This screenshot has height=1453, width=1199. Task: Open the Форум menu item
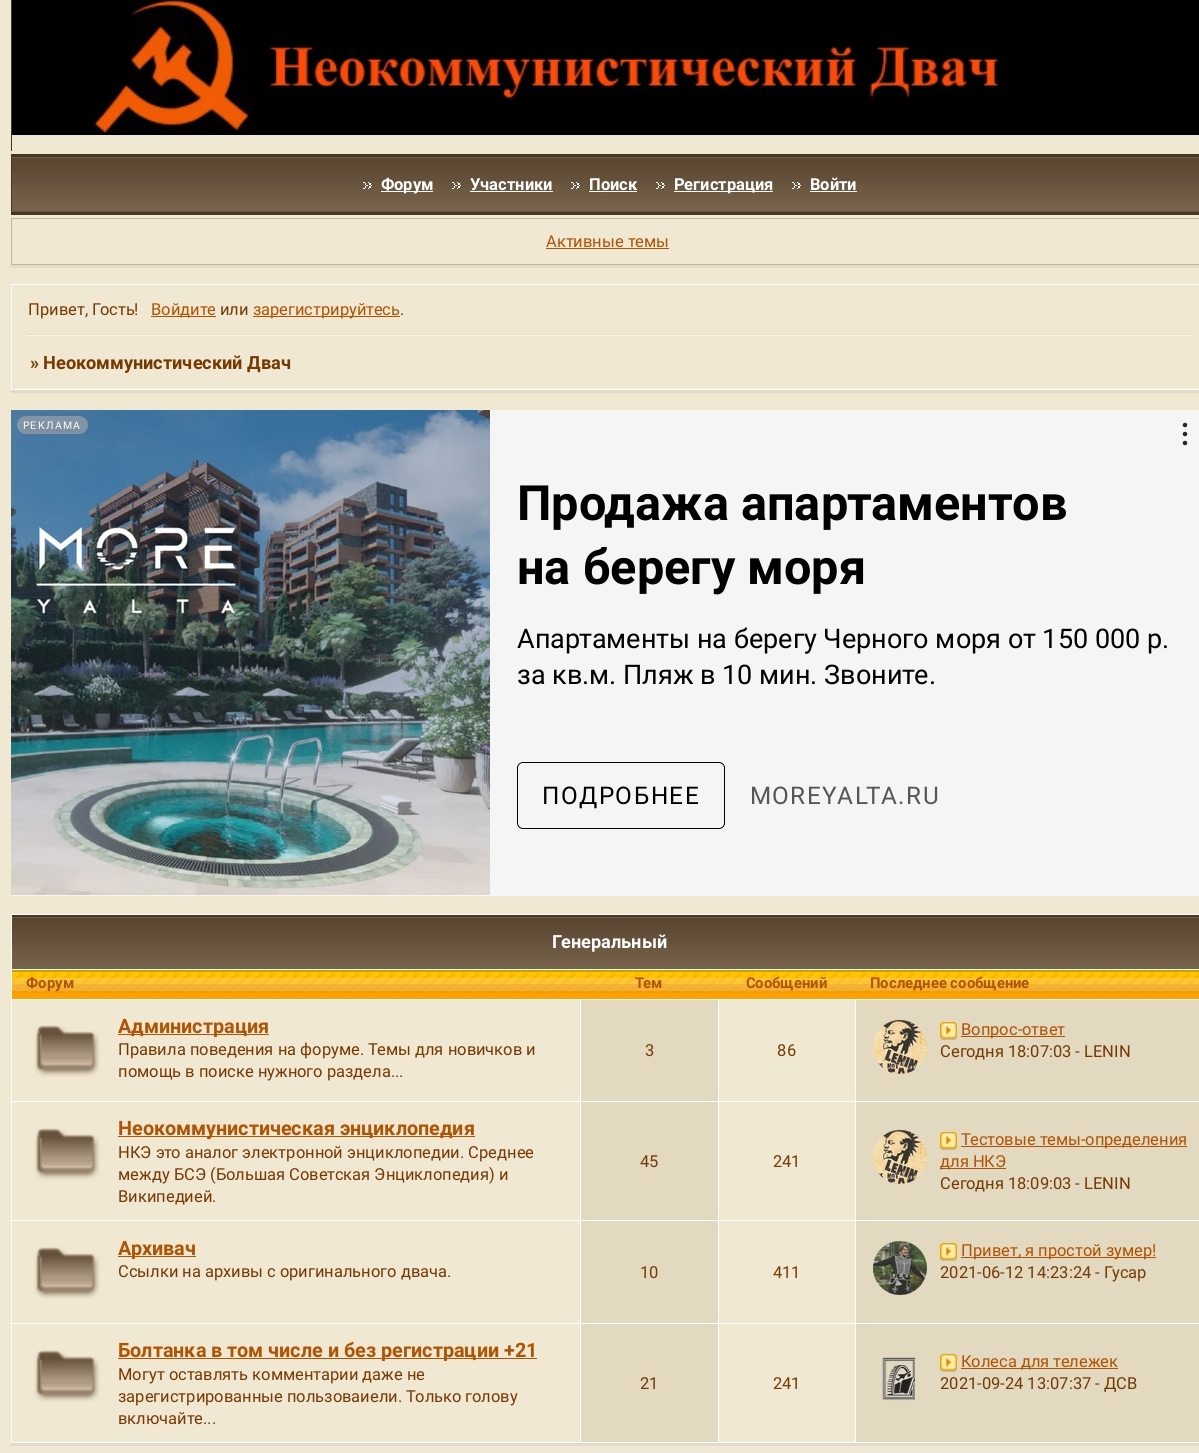point(407,185)
